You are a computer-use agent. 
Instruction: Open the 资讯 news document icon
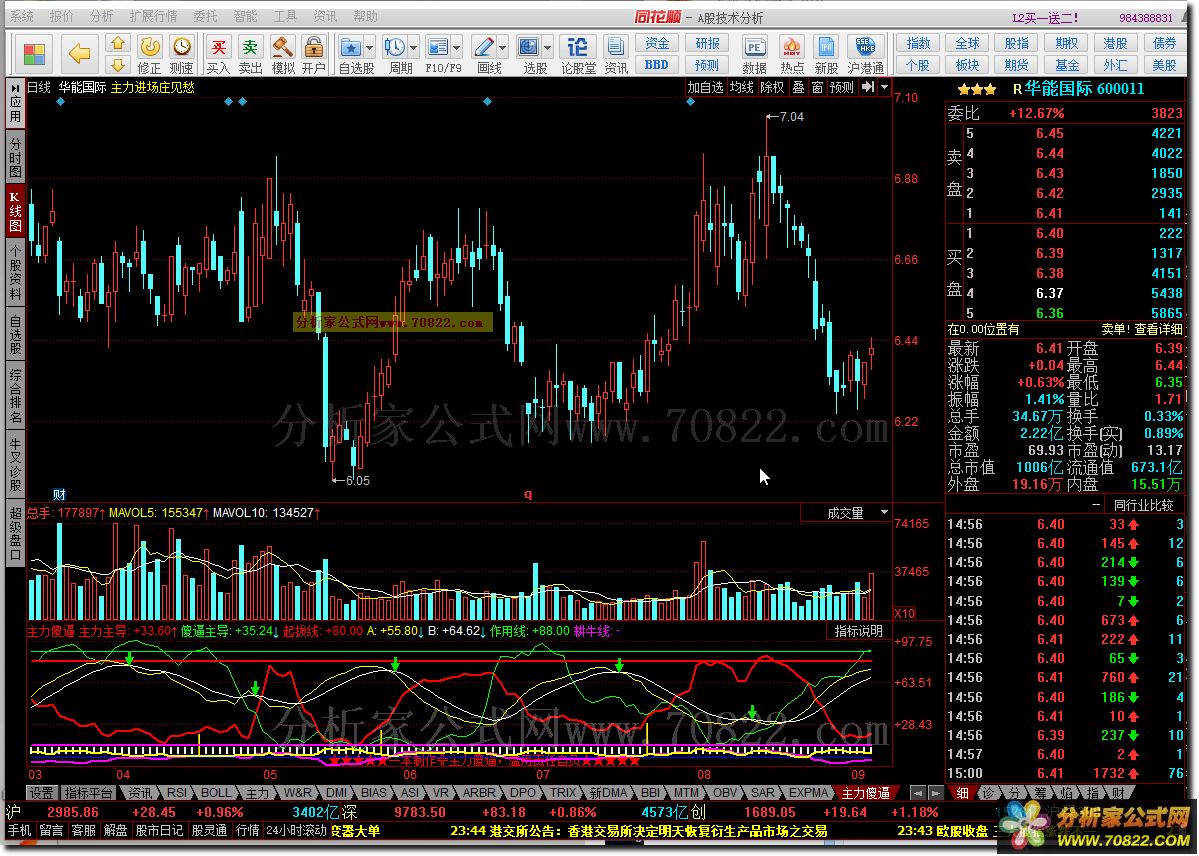[616, 47]
